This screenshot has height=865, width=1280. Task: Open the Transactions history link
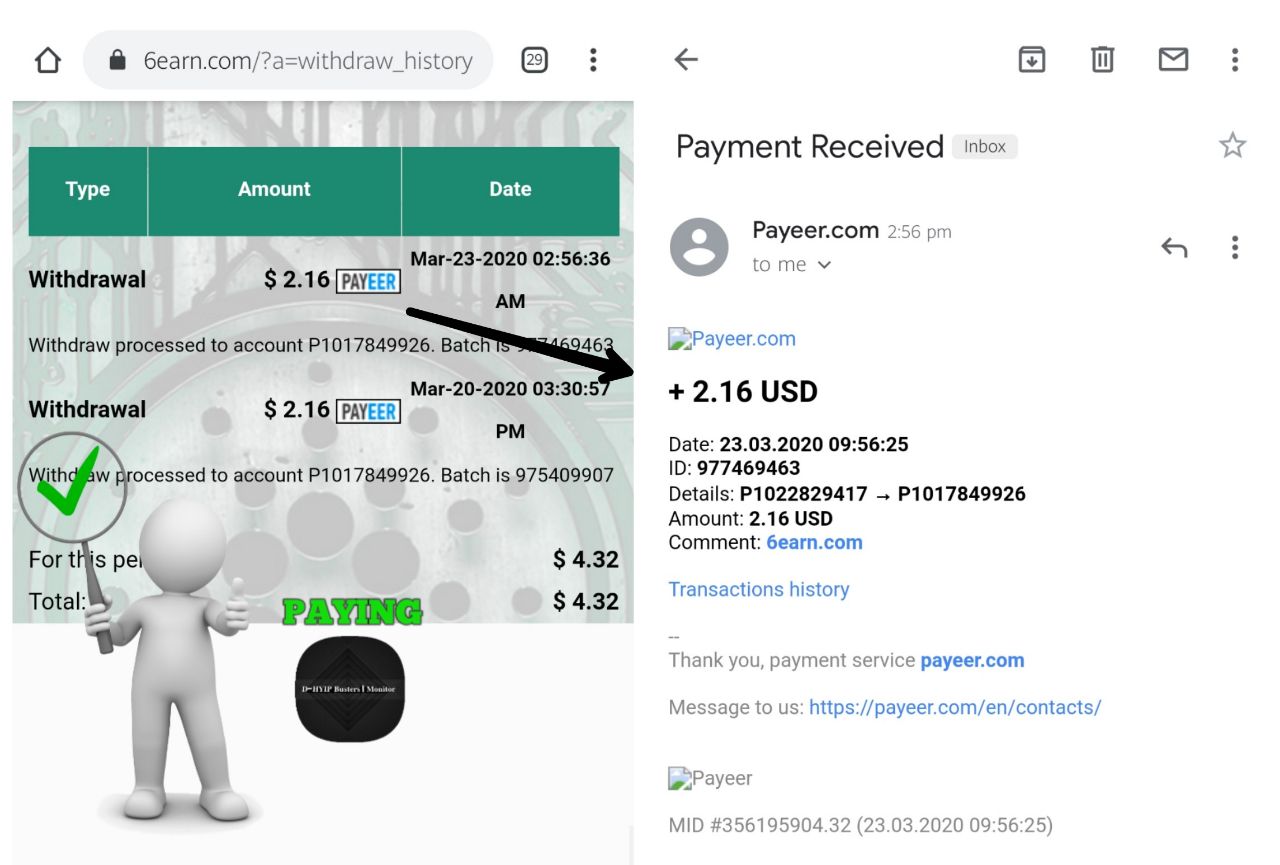[758, 589]
